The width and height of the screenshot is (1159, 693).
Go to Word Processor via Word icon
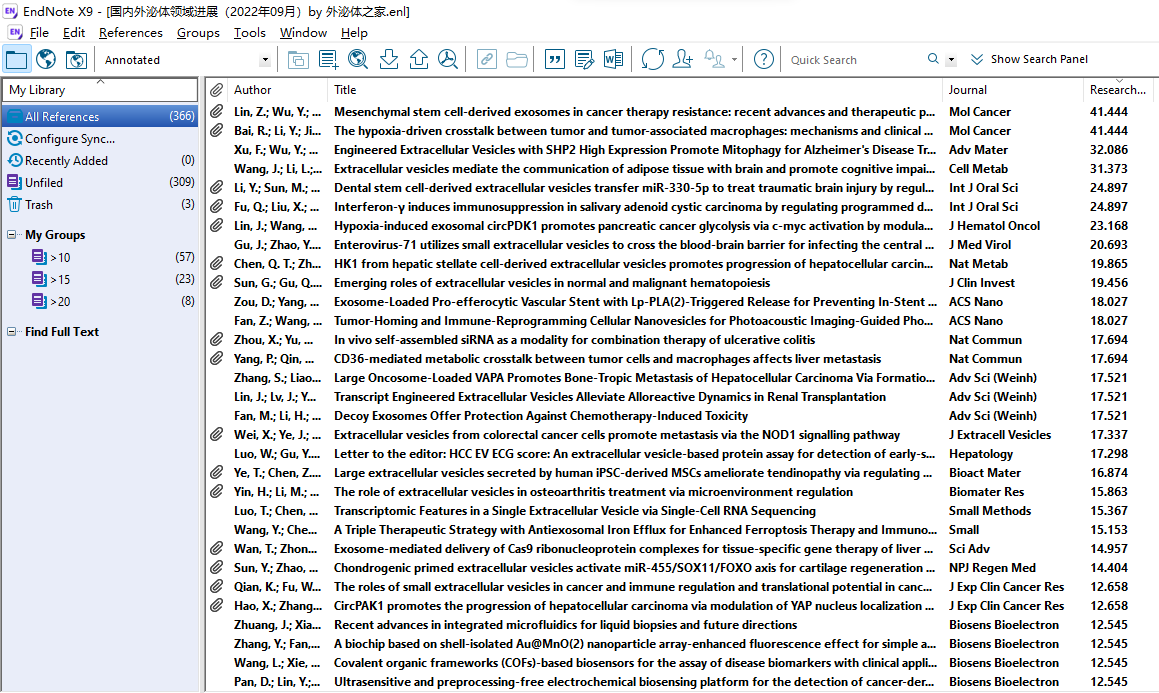614,59
